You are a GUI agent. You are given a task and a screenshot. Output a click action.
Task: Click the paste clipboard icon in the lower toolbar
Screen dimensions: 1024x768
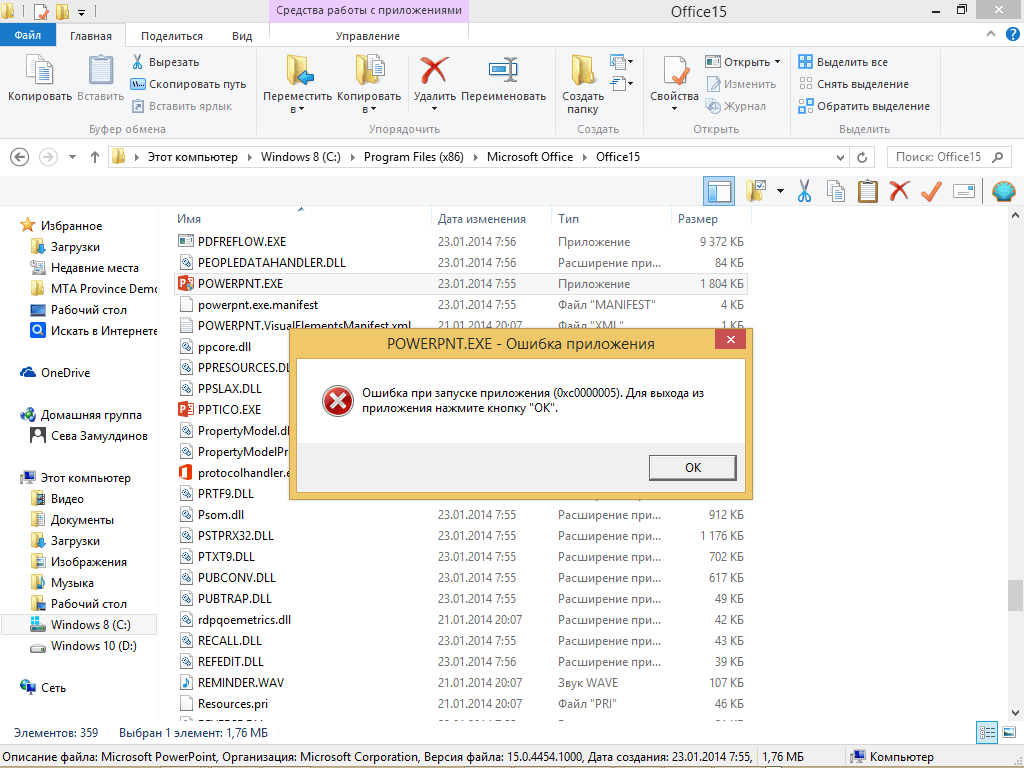pyautogui.click(x=867, y=191)
